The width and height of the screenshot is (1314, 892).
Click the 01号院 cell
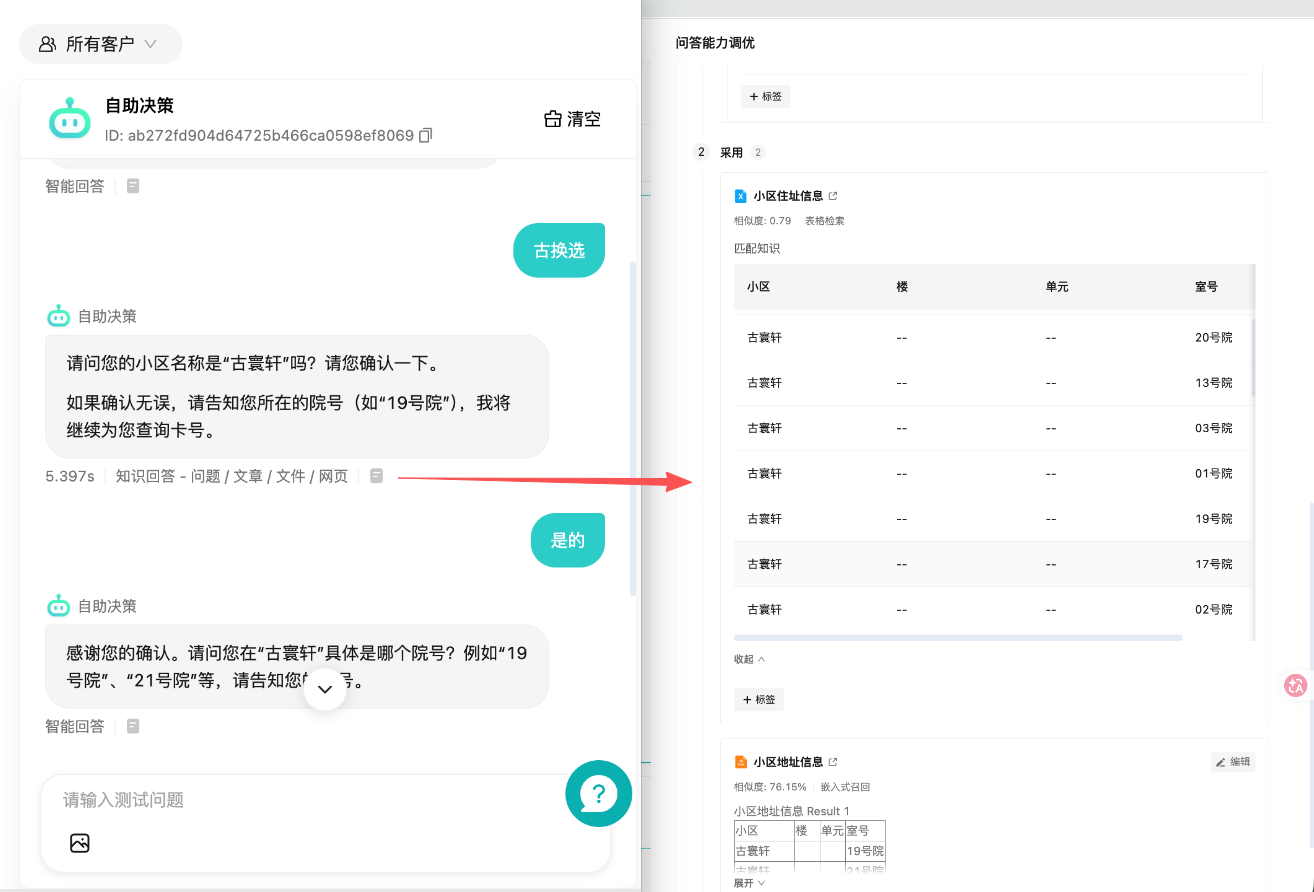[1214, 474]
